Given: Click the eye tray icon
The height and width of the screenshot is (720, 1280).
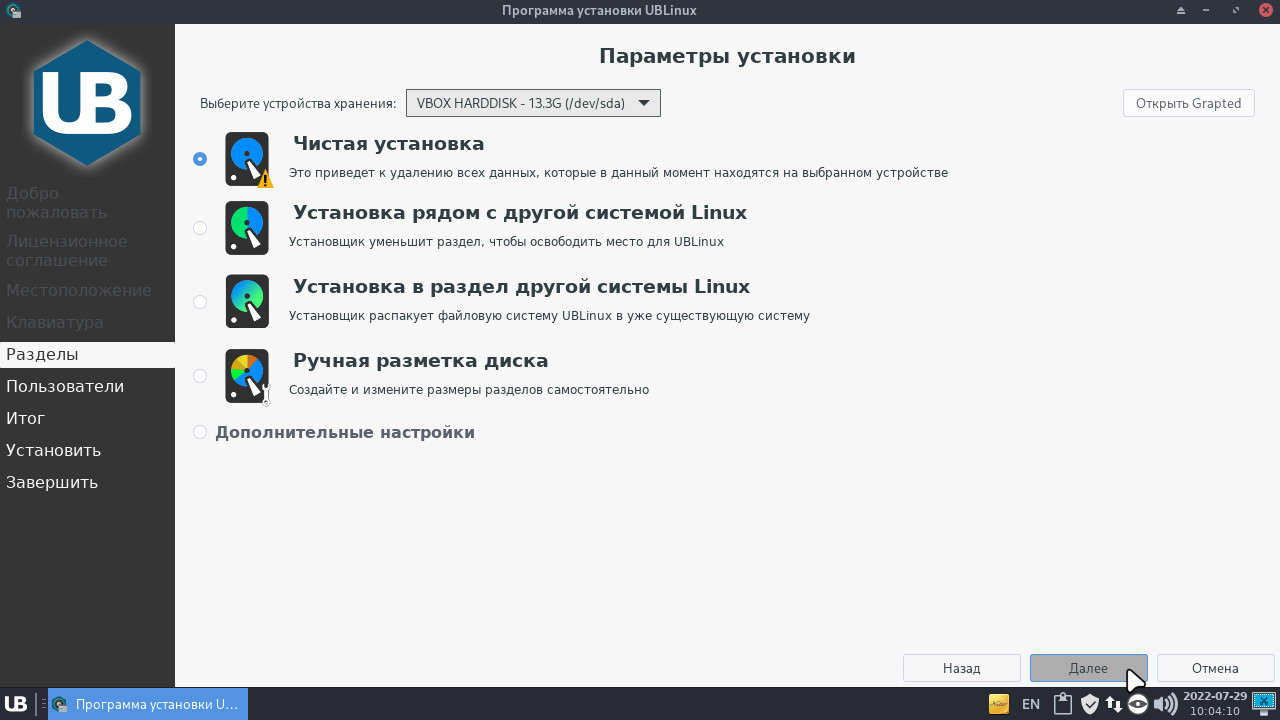Looking at the screenshot, I should 1138,704.
